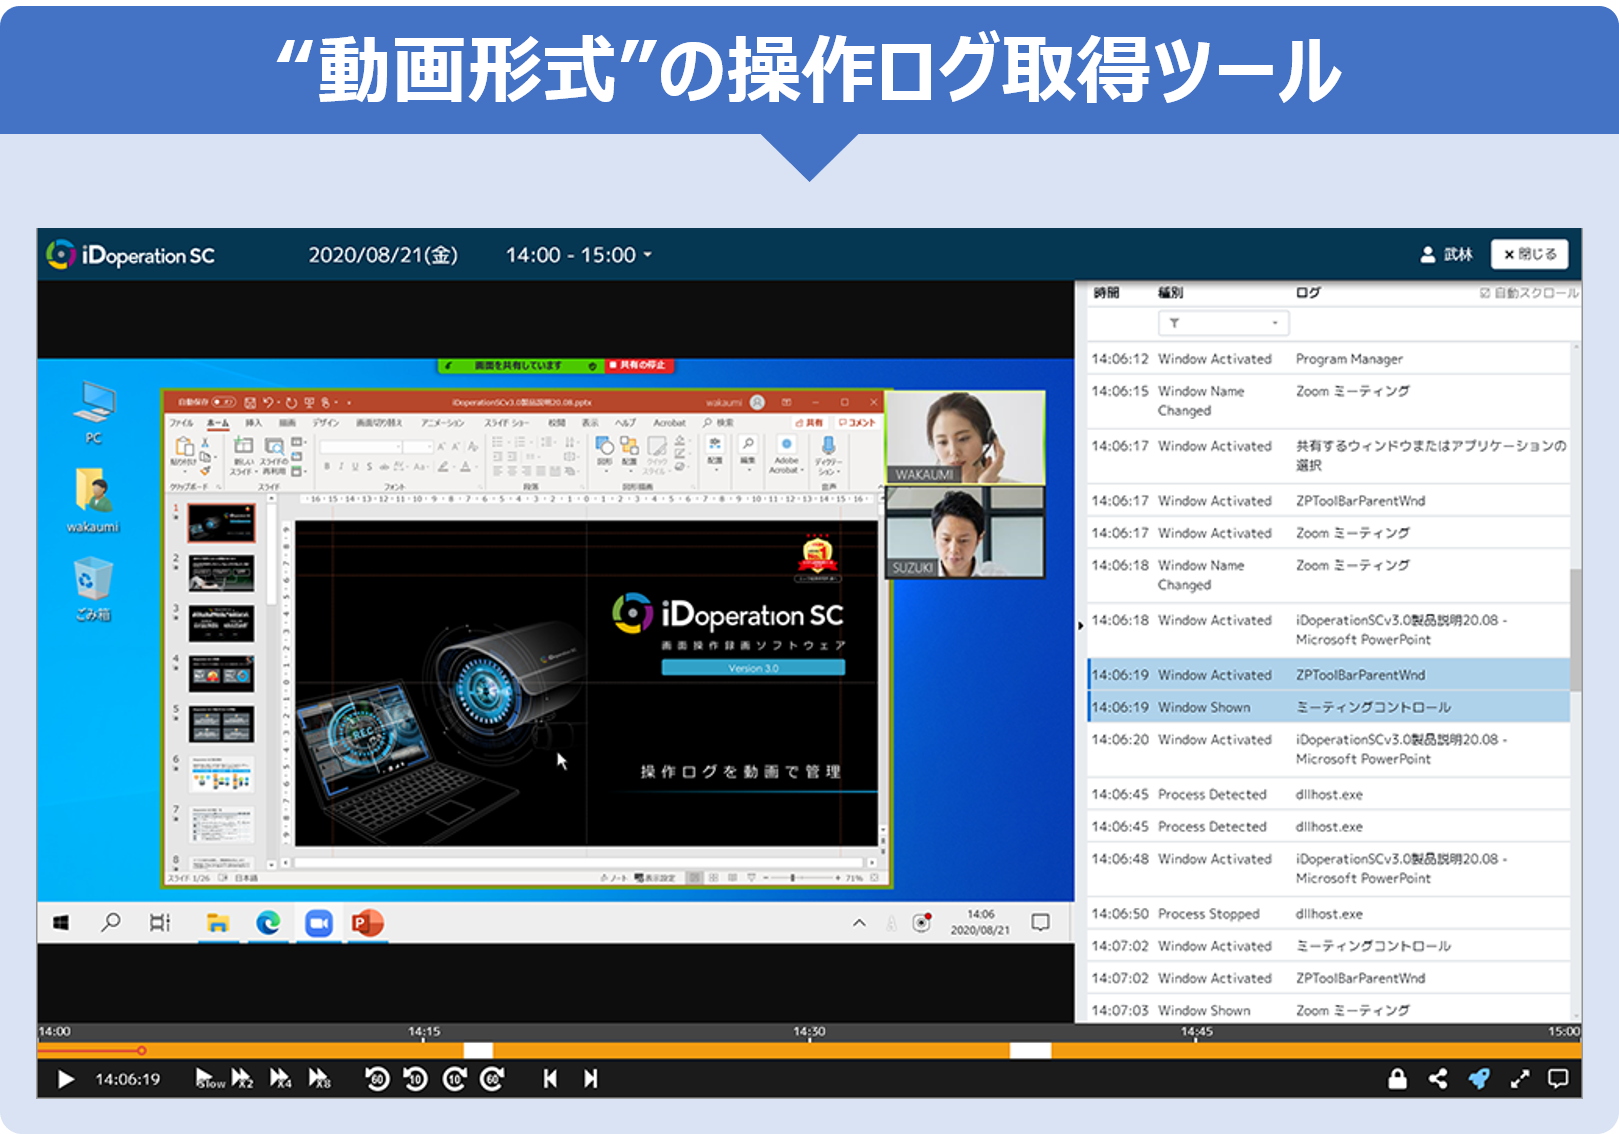Click the 閉じる button
This screenshot has height=1134, width=1619.
[1529, 255]
